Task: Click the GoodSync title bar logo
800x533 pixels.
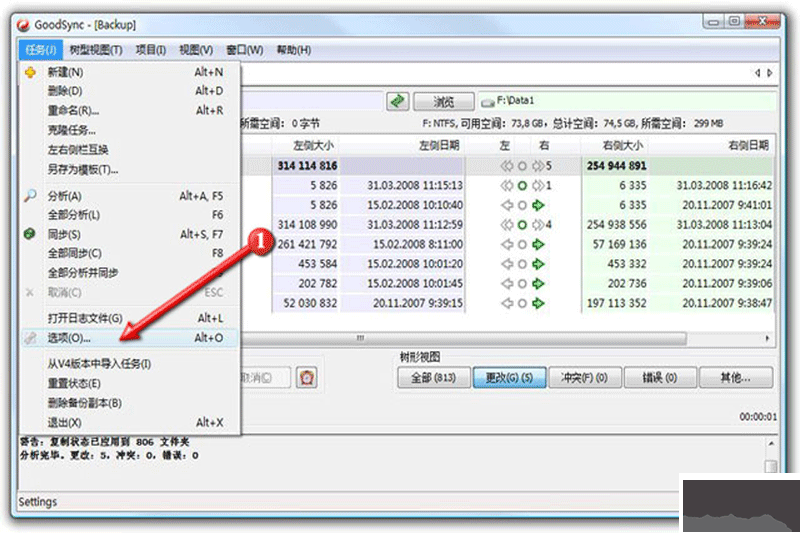Action: (23, 24)
